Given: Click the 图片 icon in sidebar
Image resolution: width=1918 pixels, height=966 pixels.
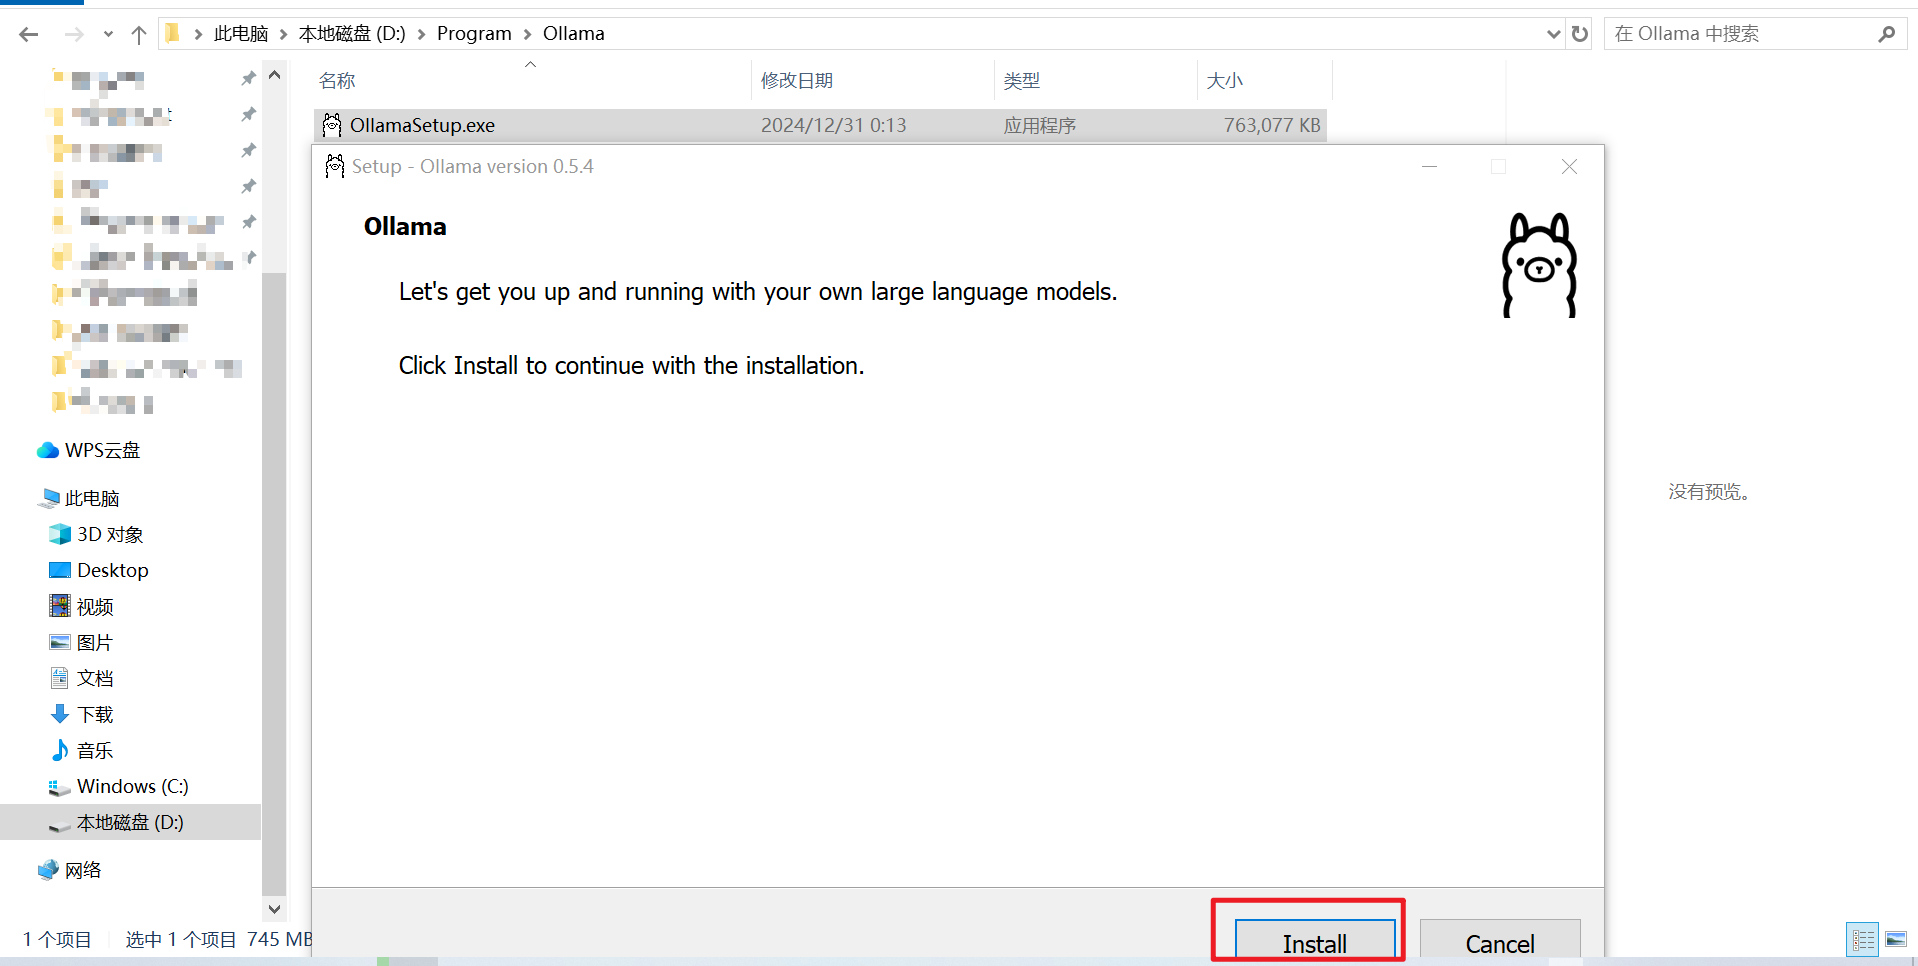Looking at the screenshot, I should coord(60,642).
